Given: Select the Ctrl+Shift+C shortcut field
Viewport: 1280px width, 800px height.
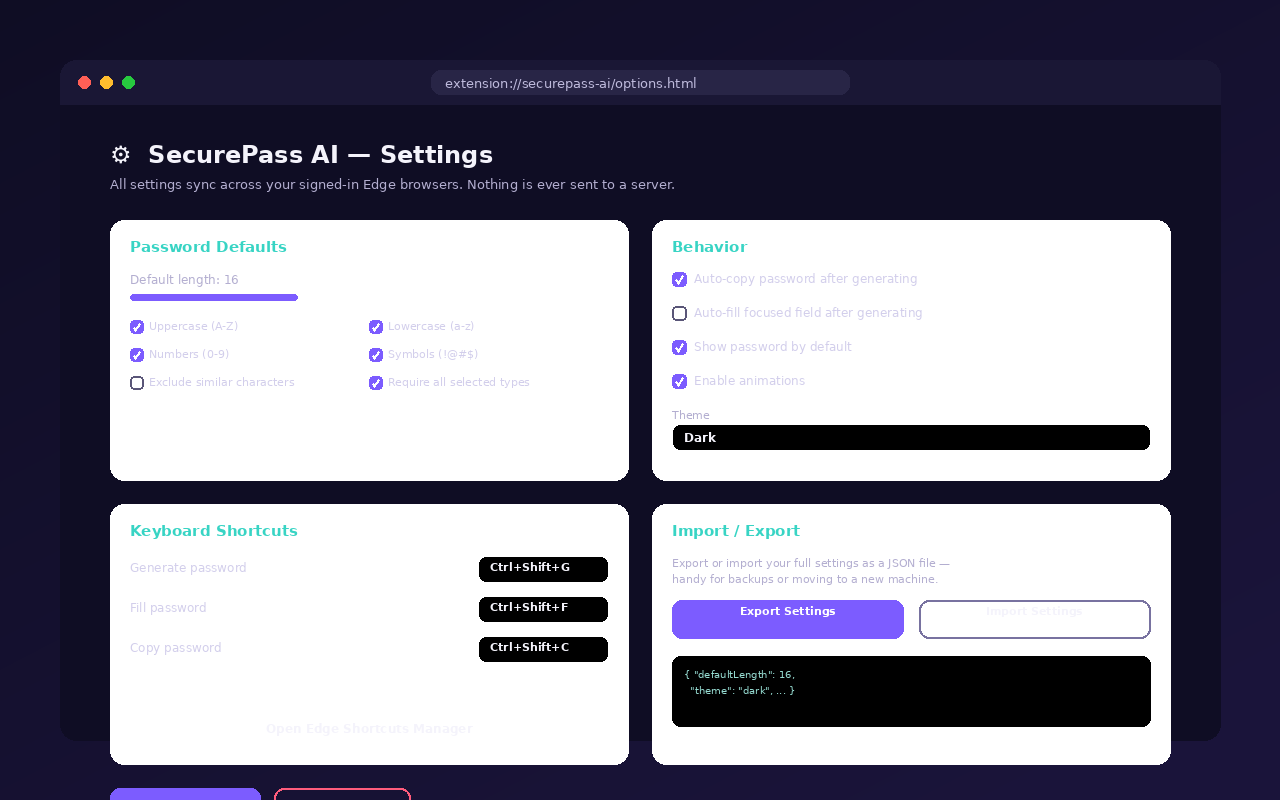Looking at the screenshot, I should tap(543, 649).
